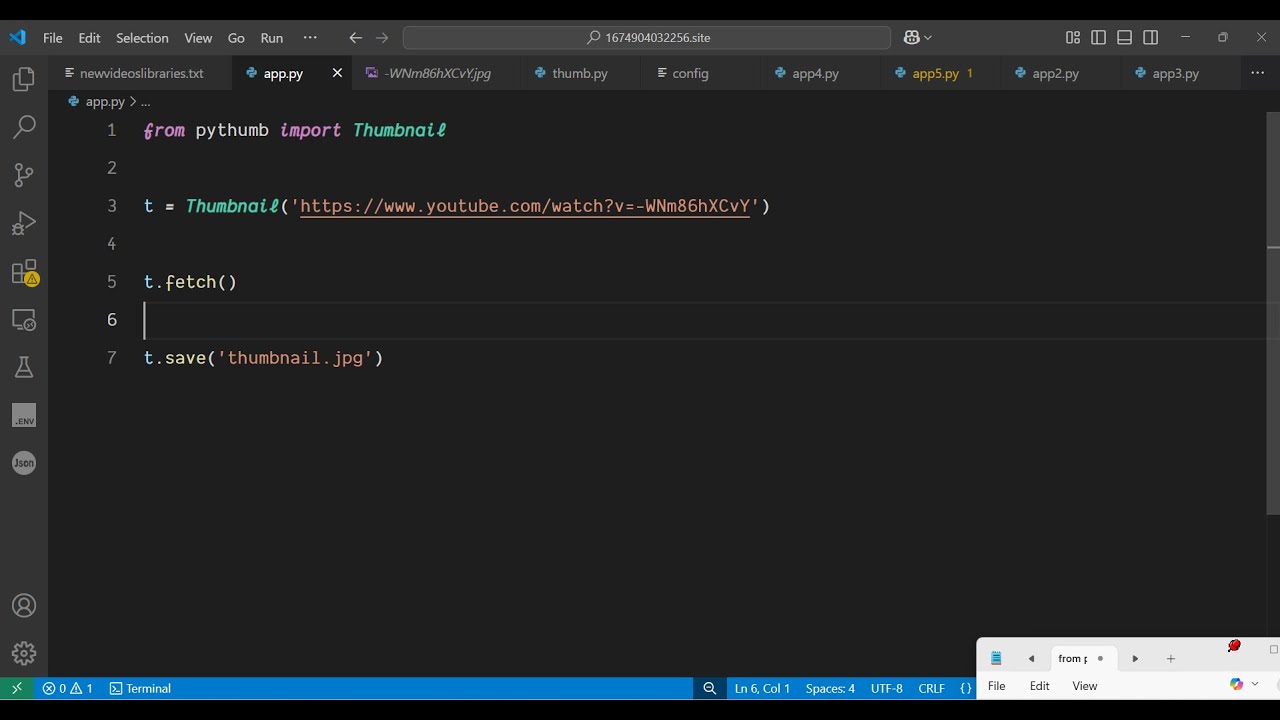Image resolution: width=1280 pixels, height=720 pixels.
Task: Change the UTF-8 file encoding
Action: (x=887, y=688)
